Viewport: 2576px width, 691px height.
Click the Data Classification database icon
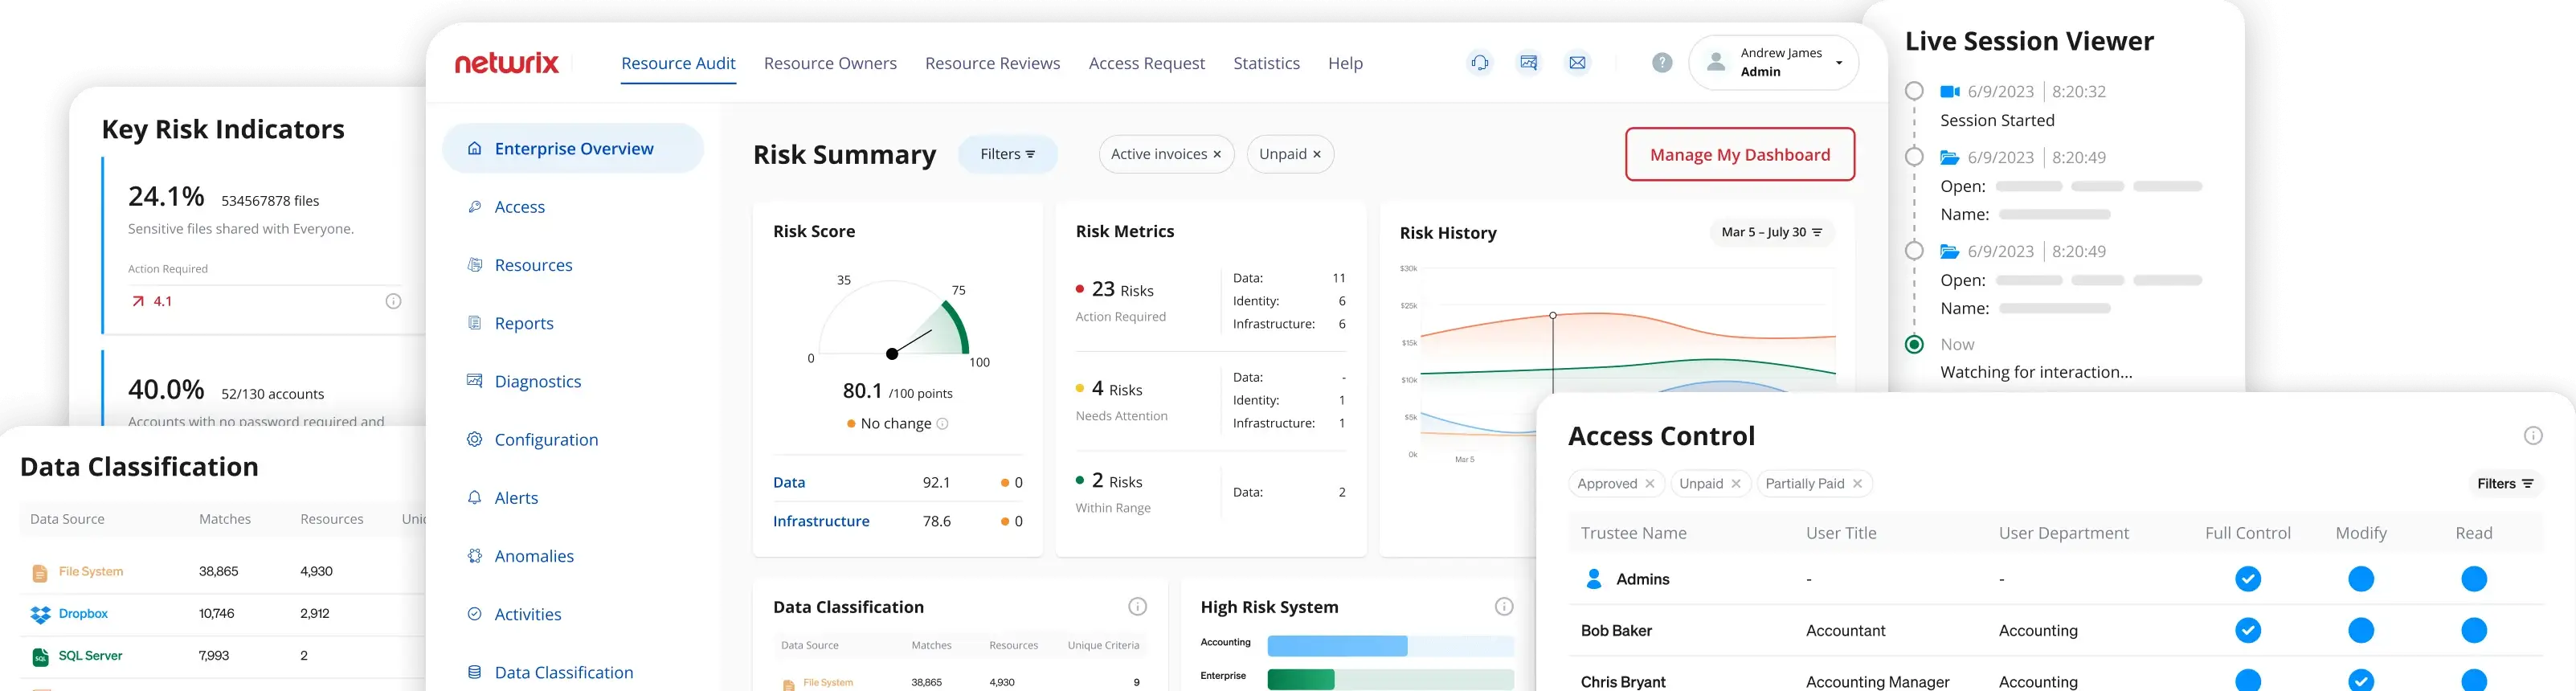click(x=475, y=672)
